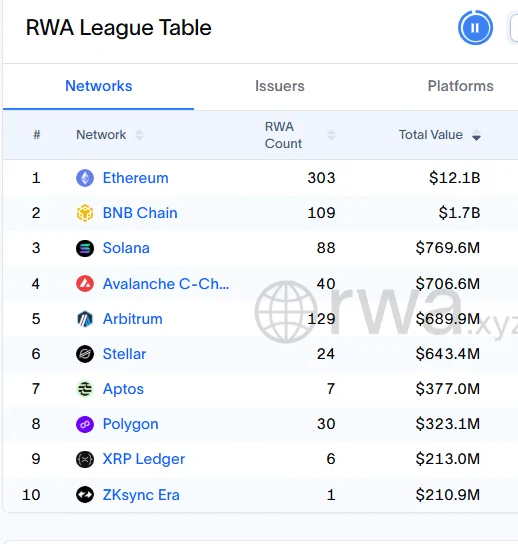Click the XRP Ledger logo icon

coord(85,459)
